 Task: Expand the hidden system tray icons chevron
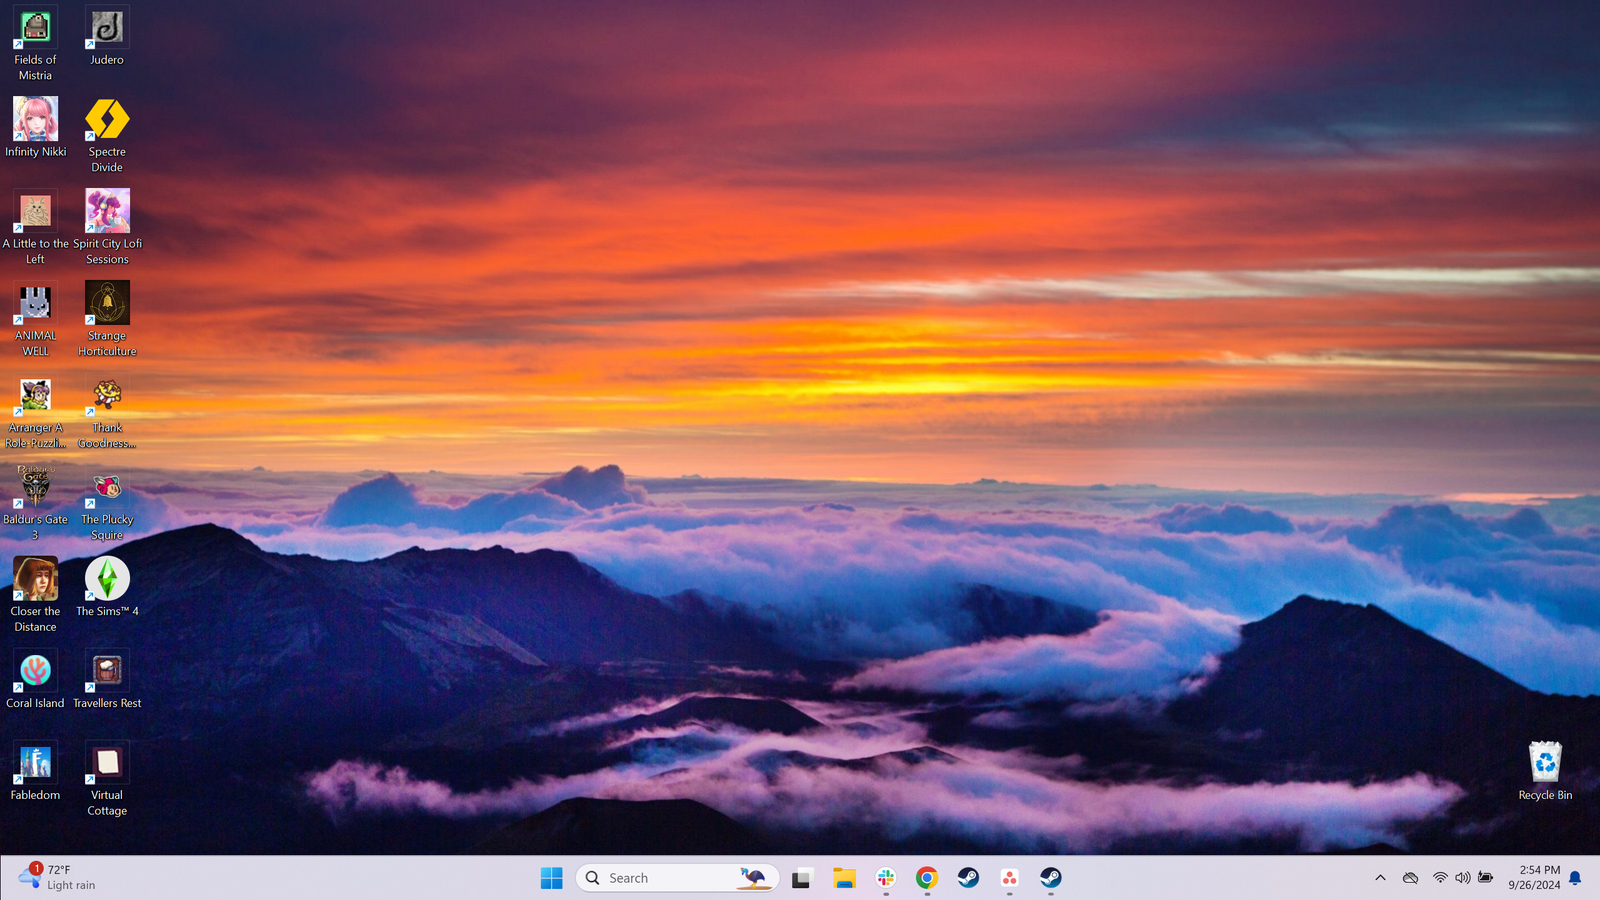(x=1380, y=878)
